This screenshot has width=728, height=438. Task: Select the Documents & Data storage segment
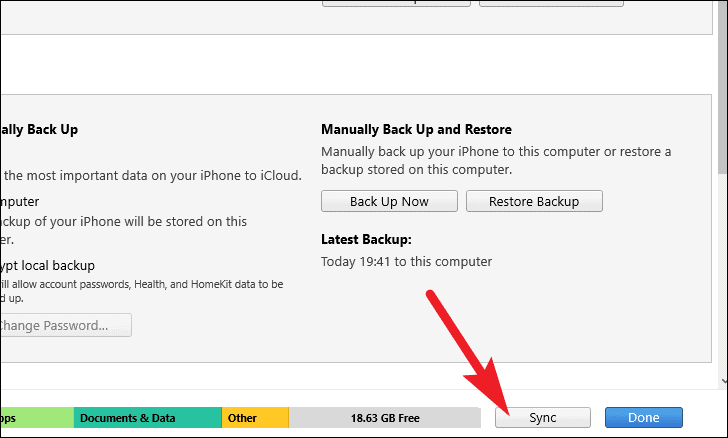pos(148,418)
